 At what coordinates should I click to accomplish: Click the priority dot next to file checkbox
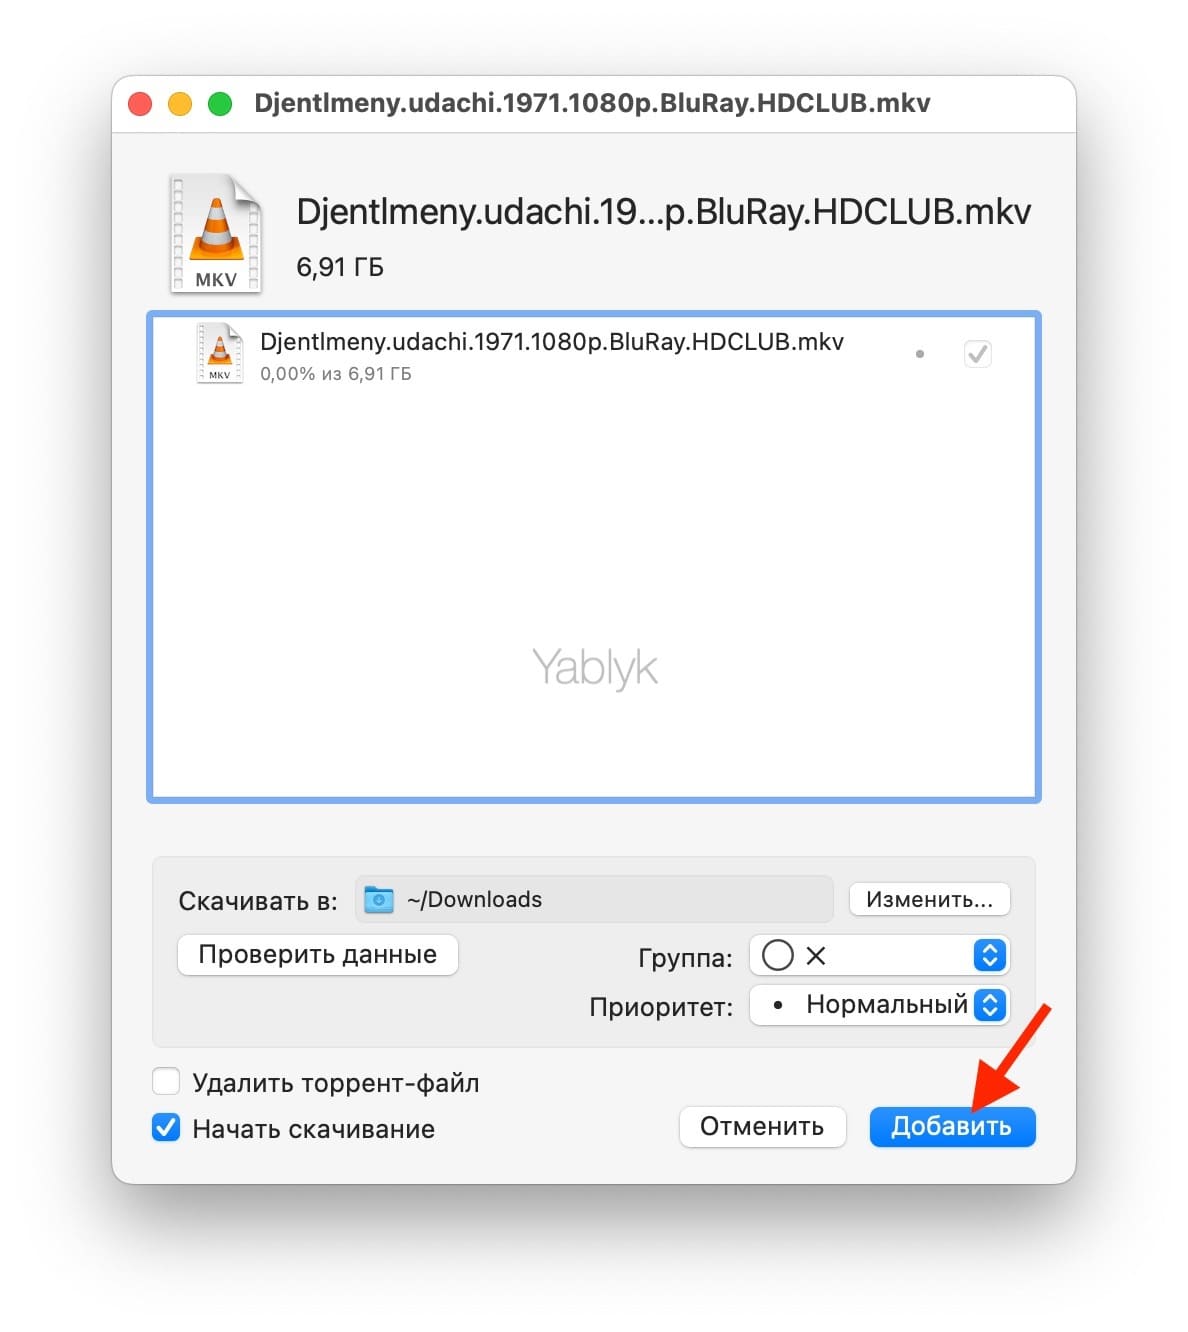coord(920,354)
